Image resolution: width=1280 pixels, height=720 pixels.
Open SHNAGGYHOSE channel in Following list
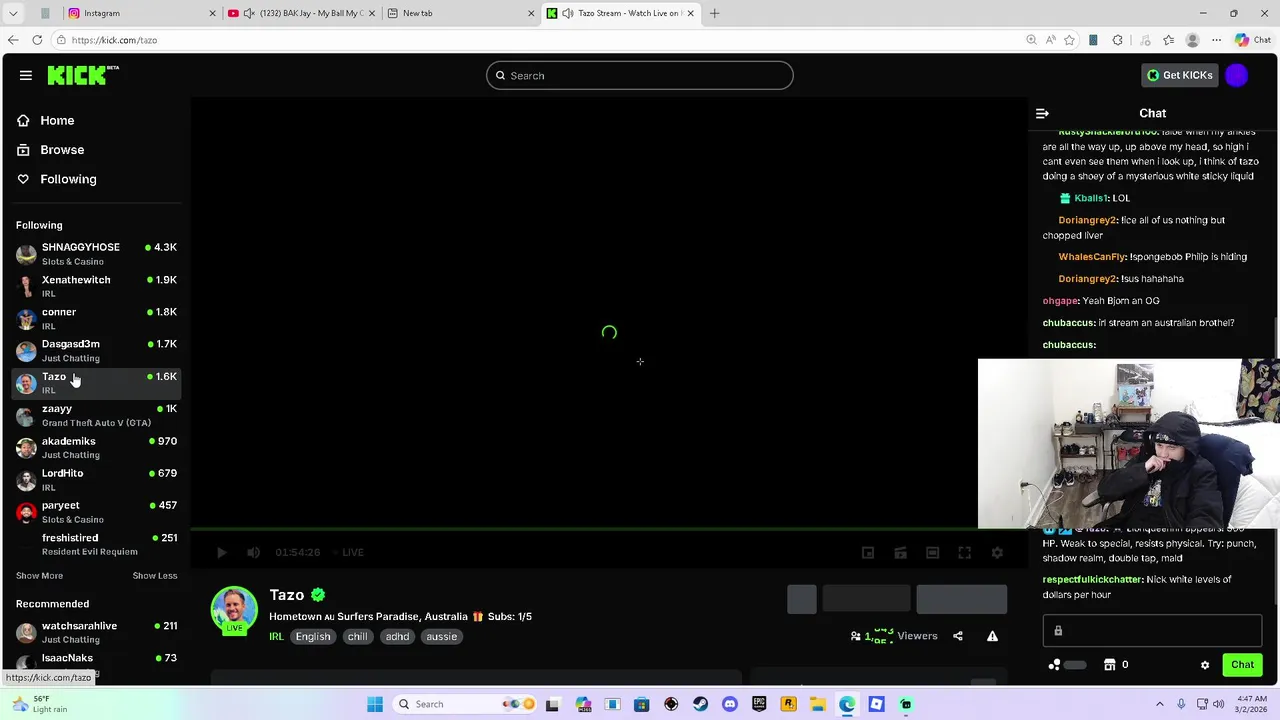coord(97,254)
